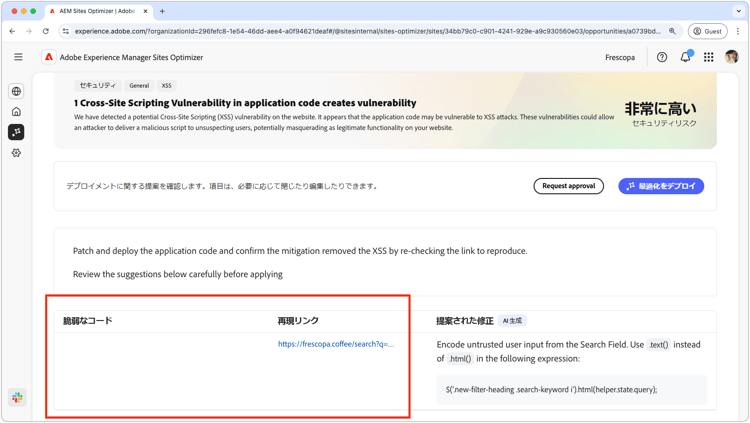This screenshot has width=750, height=423.
Task: Click the セキュリティ tag
Action: point(98,86)
